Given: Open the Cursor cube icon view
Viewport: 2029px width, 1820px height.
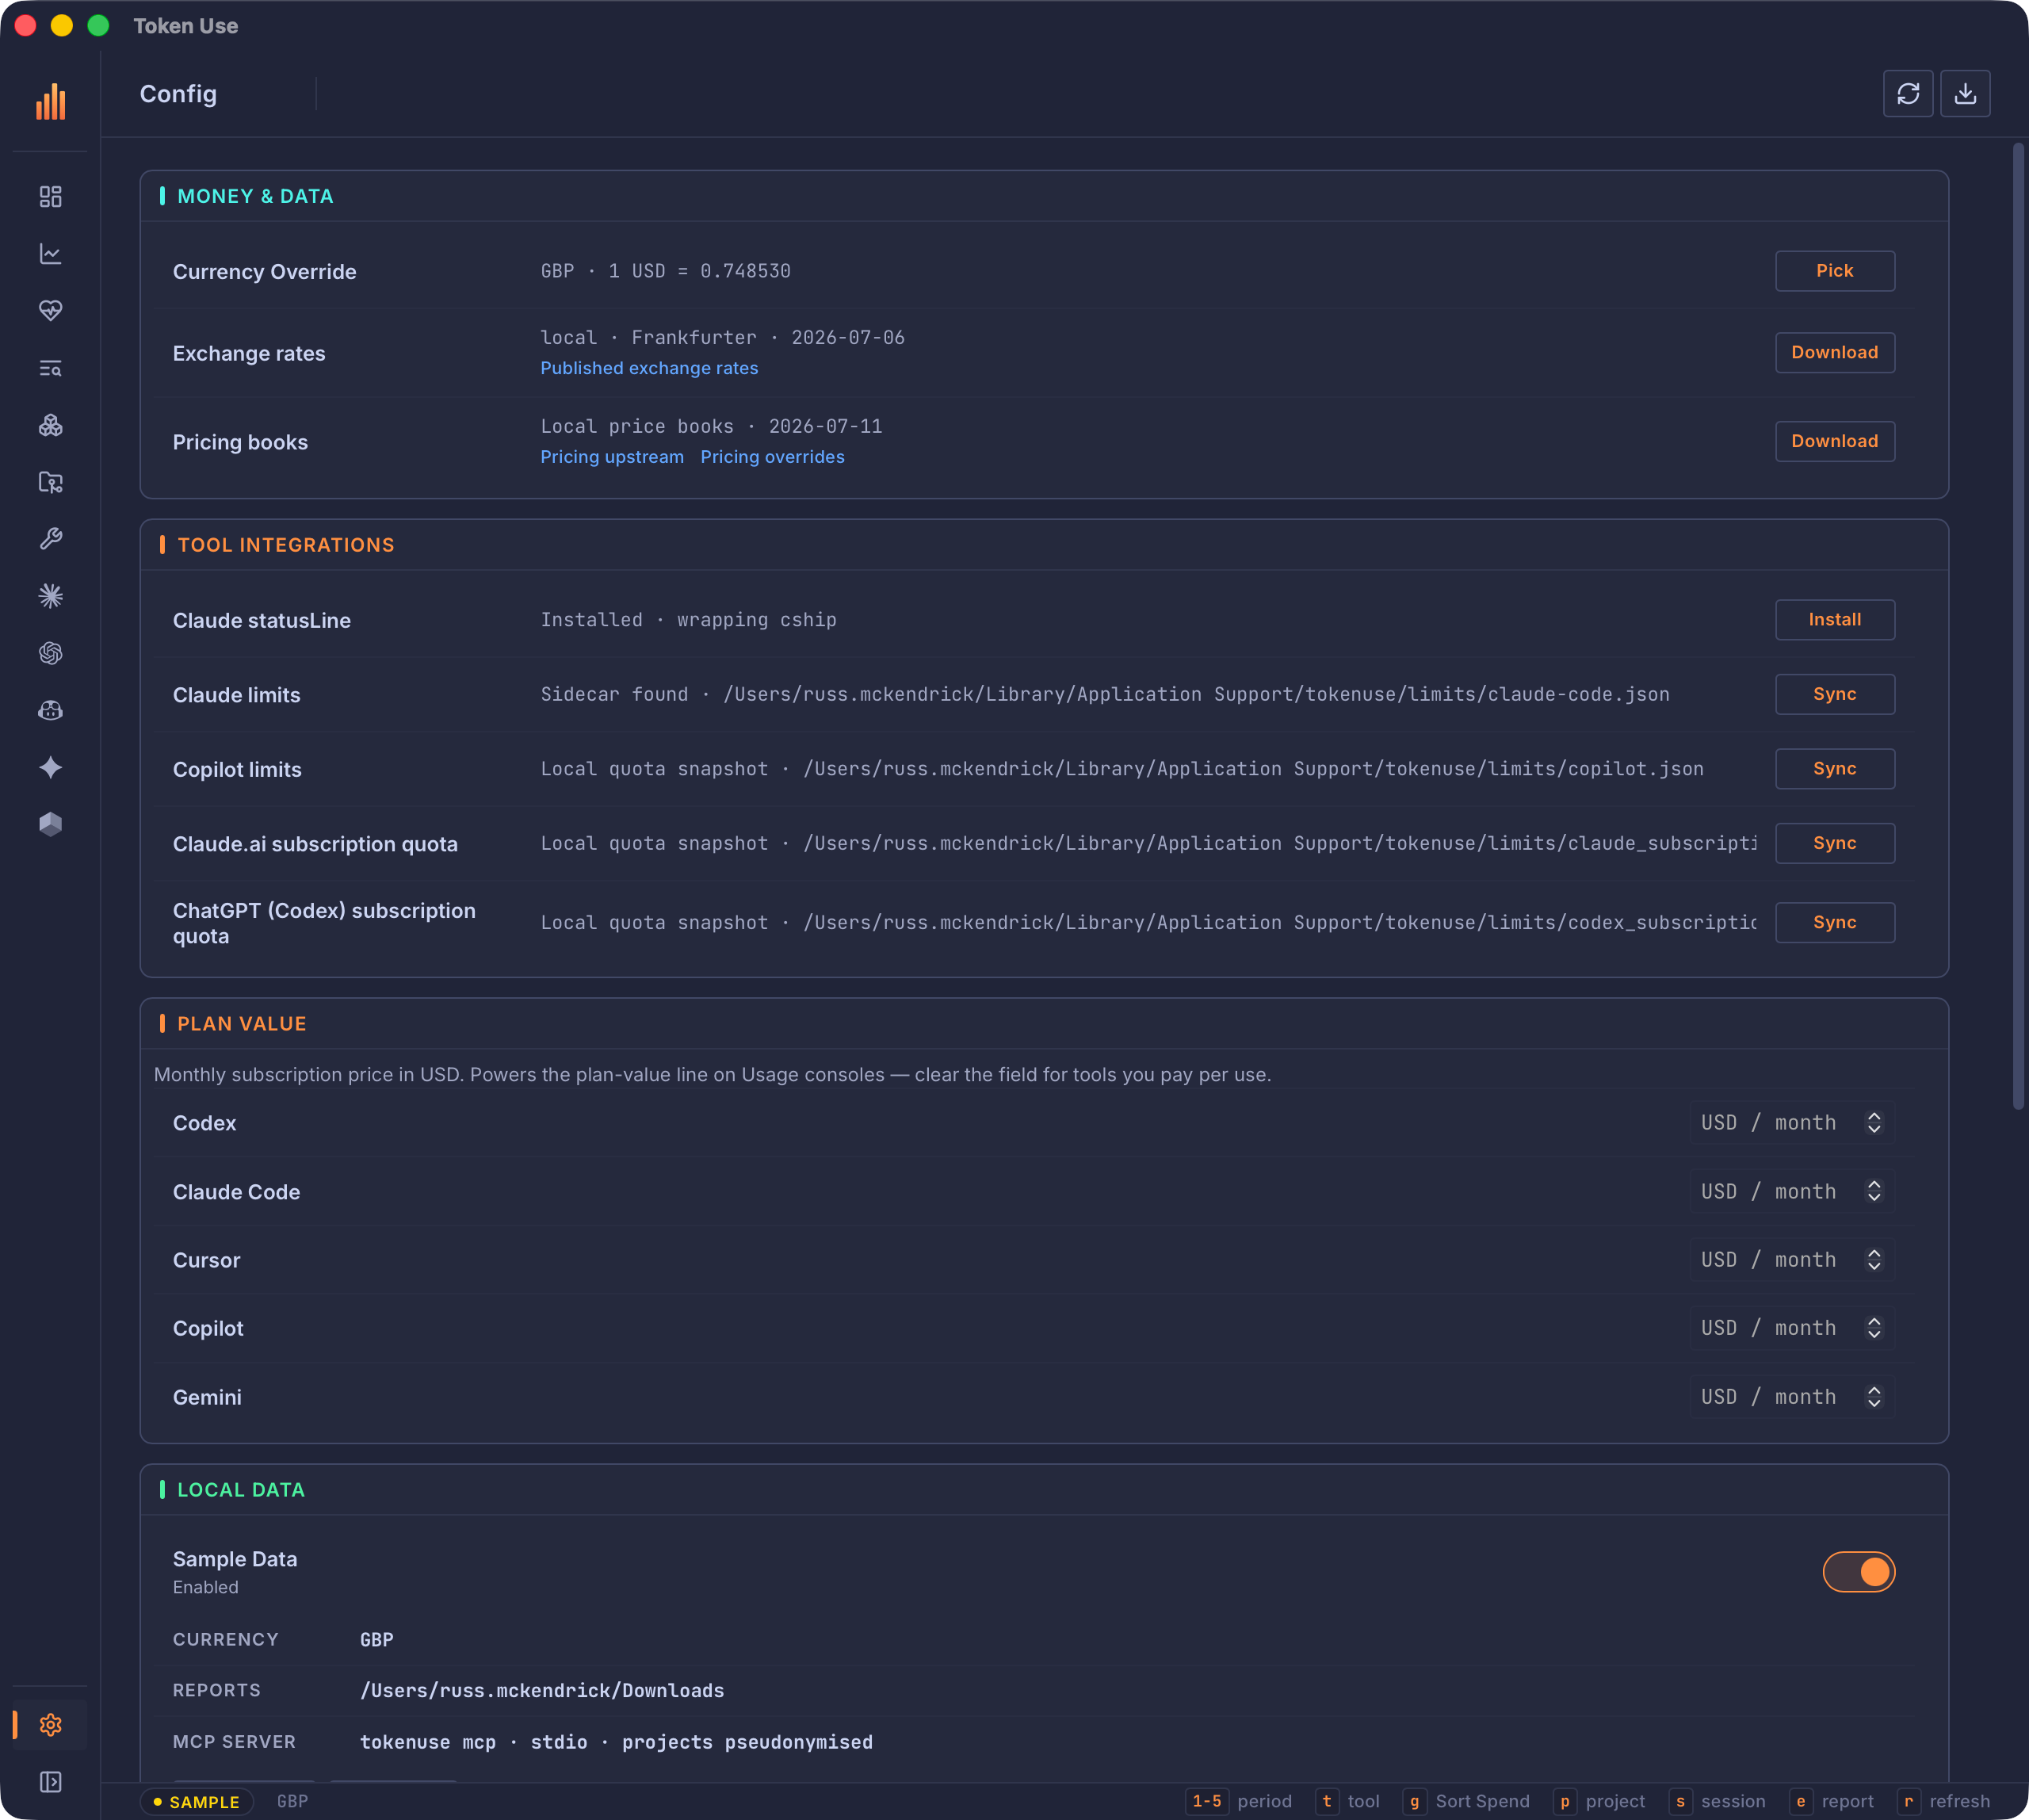Looking at the screenshot, I should (50, 824).
